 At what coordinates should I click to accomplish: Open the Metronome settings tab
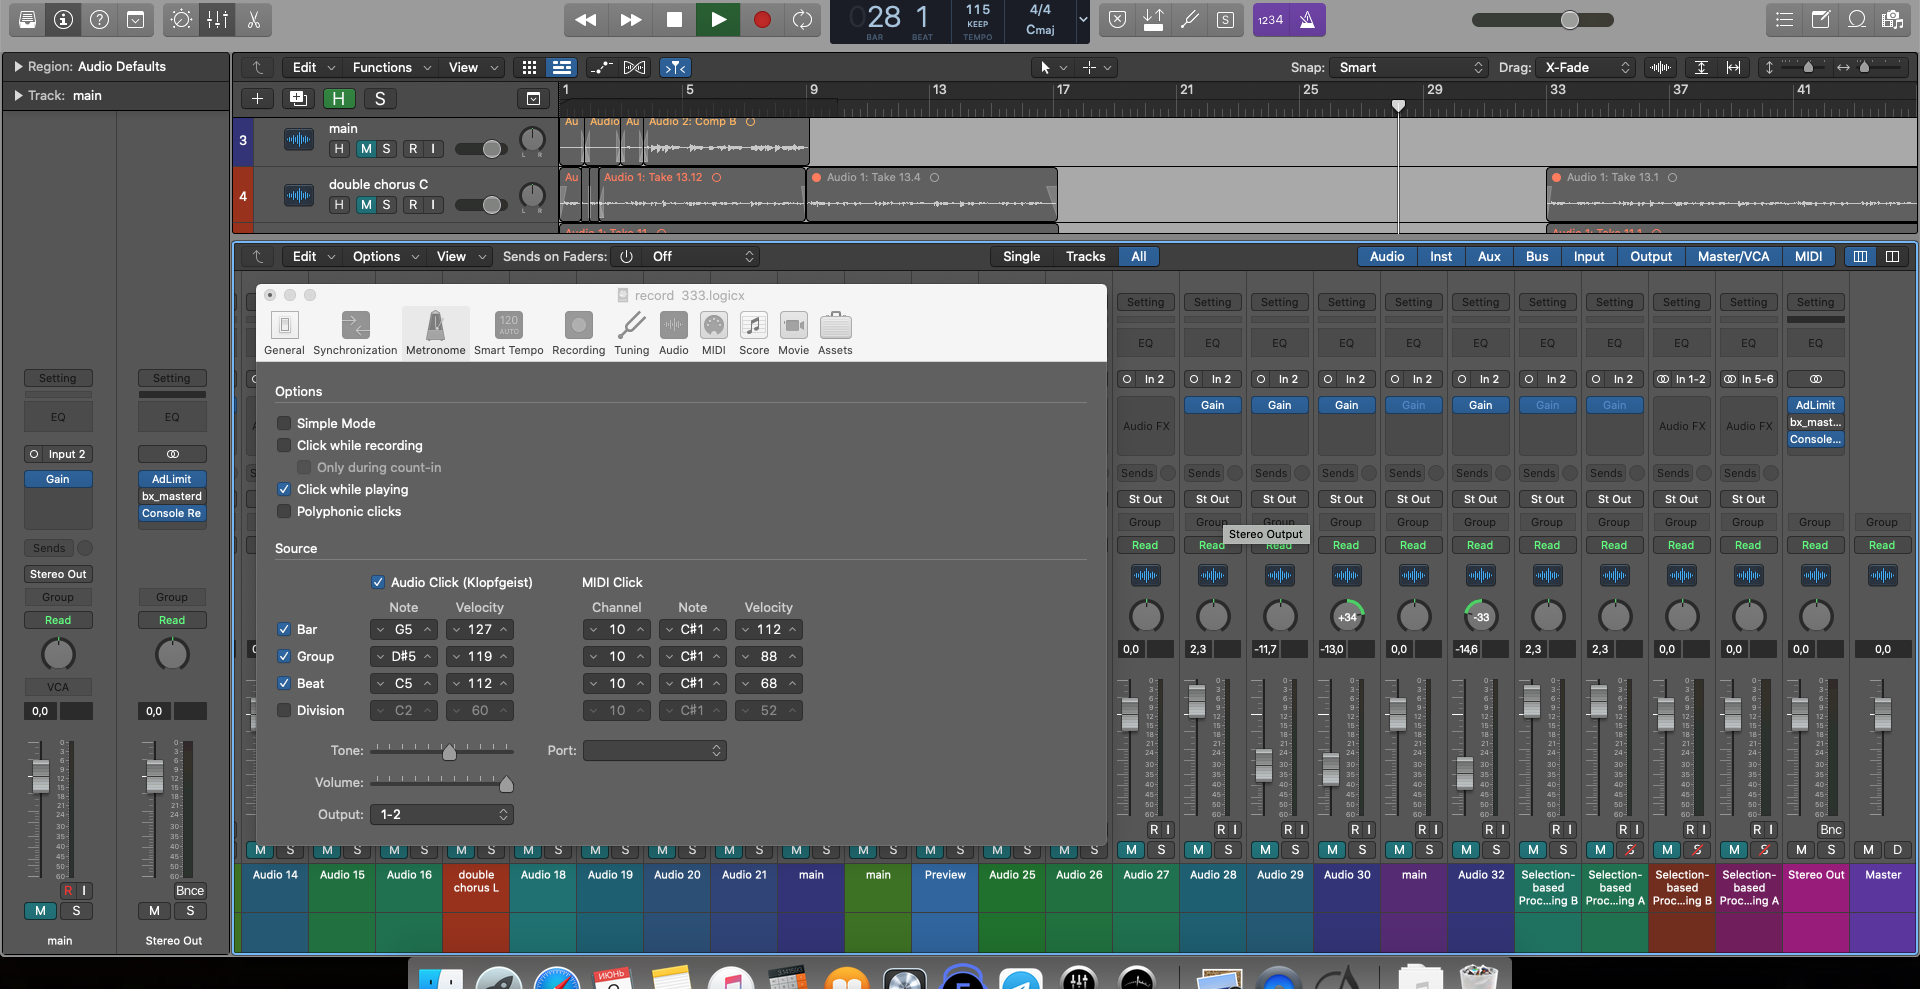pos(435,332)
